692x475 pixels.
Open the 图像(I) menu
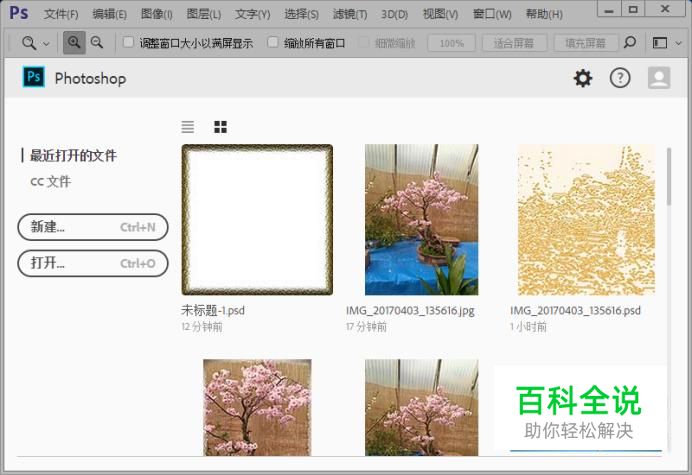pyautogui.click(x=157, y=14)
